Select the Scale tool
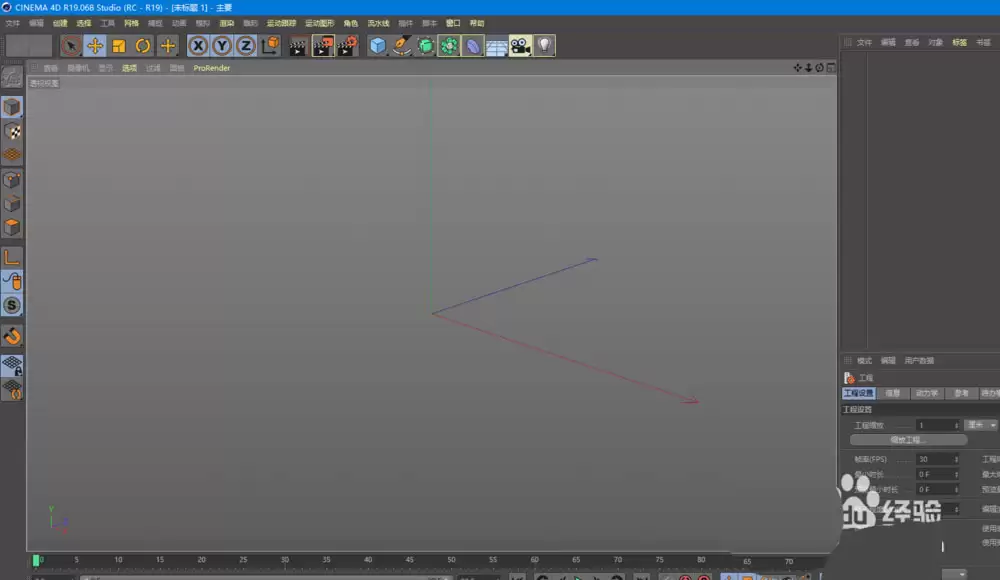The image size is (1000, 580). (x=117, y=45)
